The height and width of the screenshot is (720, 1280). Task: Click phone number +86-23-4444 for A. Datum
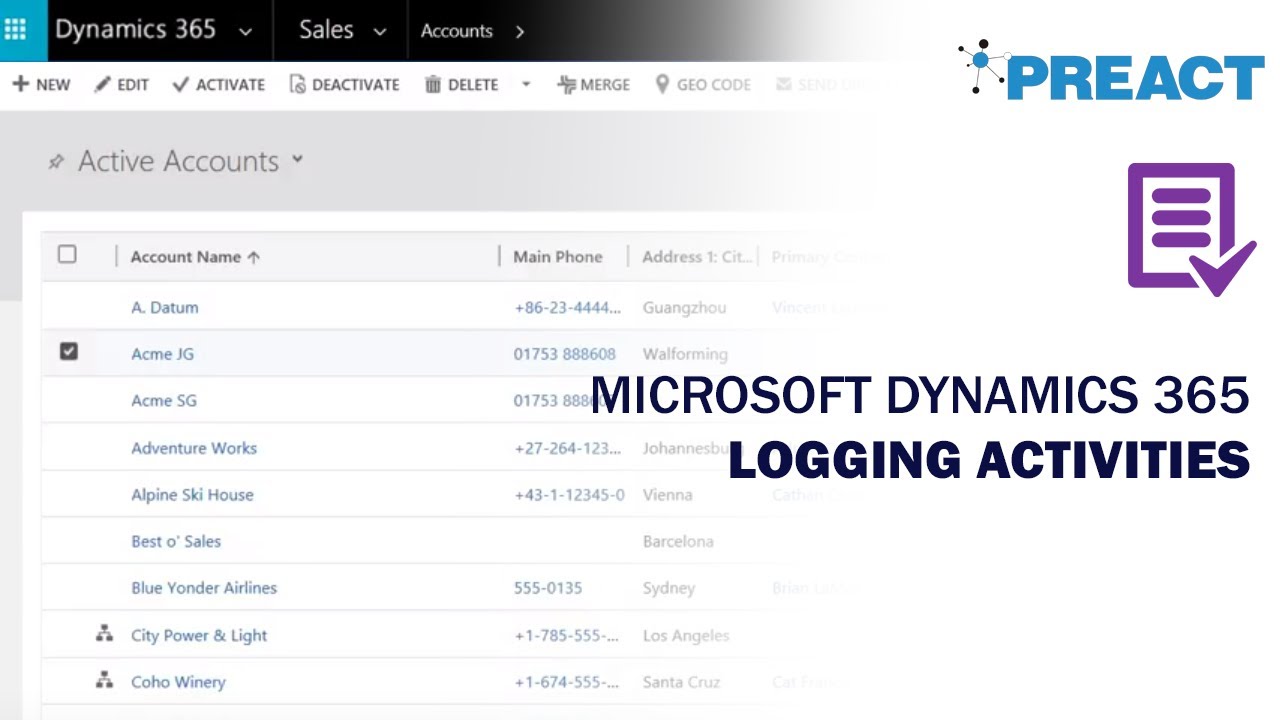pos(568,307)
